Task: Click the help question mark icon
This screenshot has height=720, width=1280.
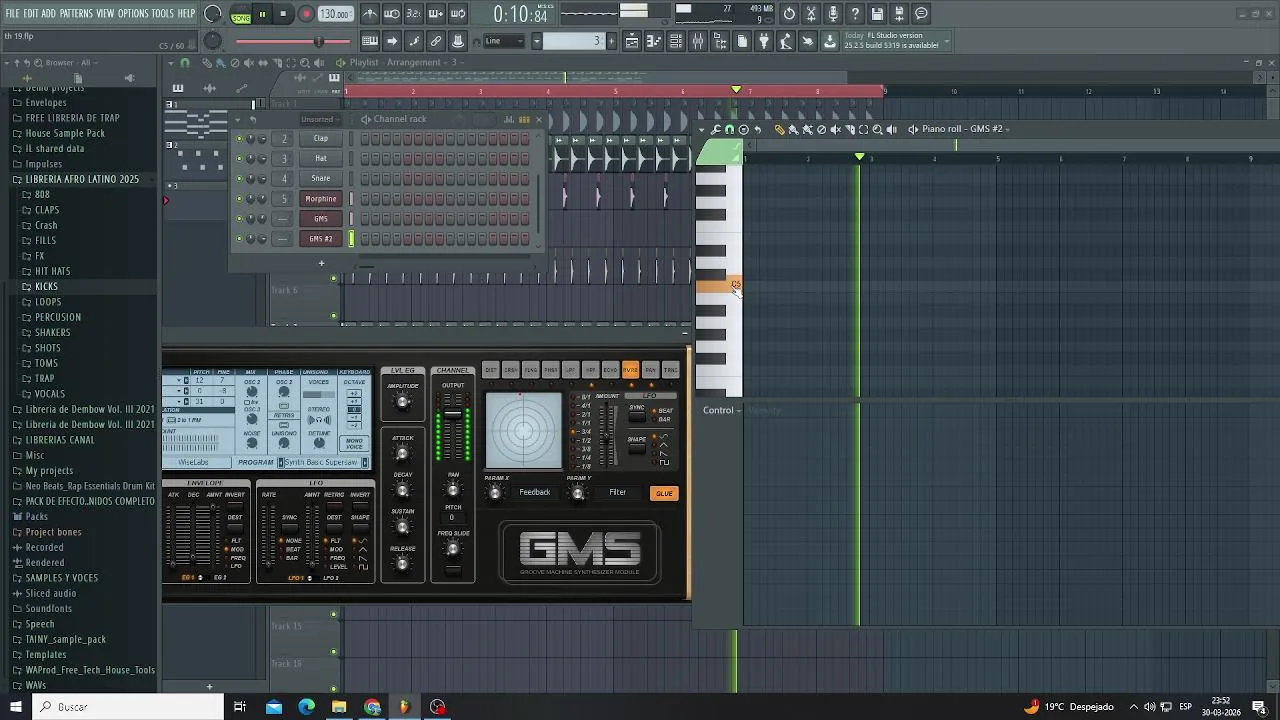Action: [855, 14]
